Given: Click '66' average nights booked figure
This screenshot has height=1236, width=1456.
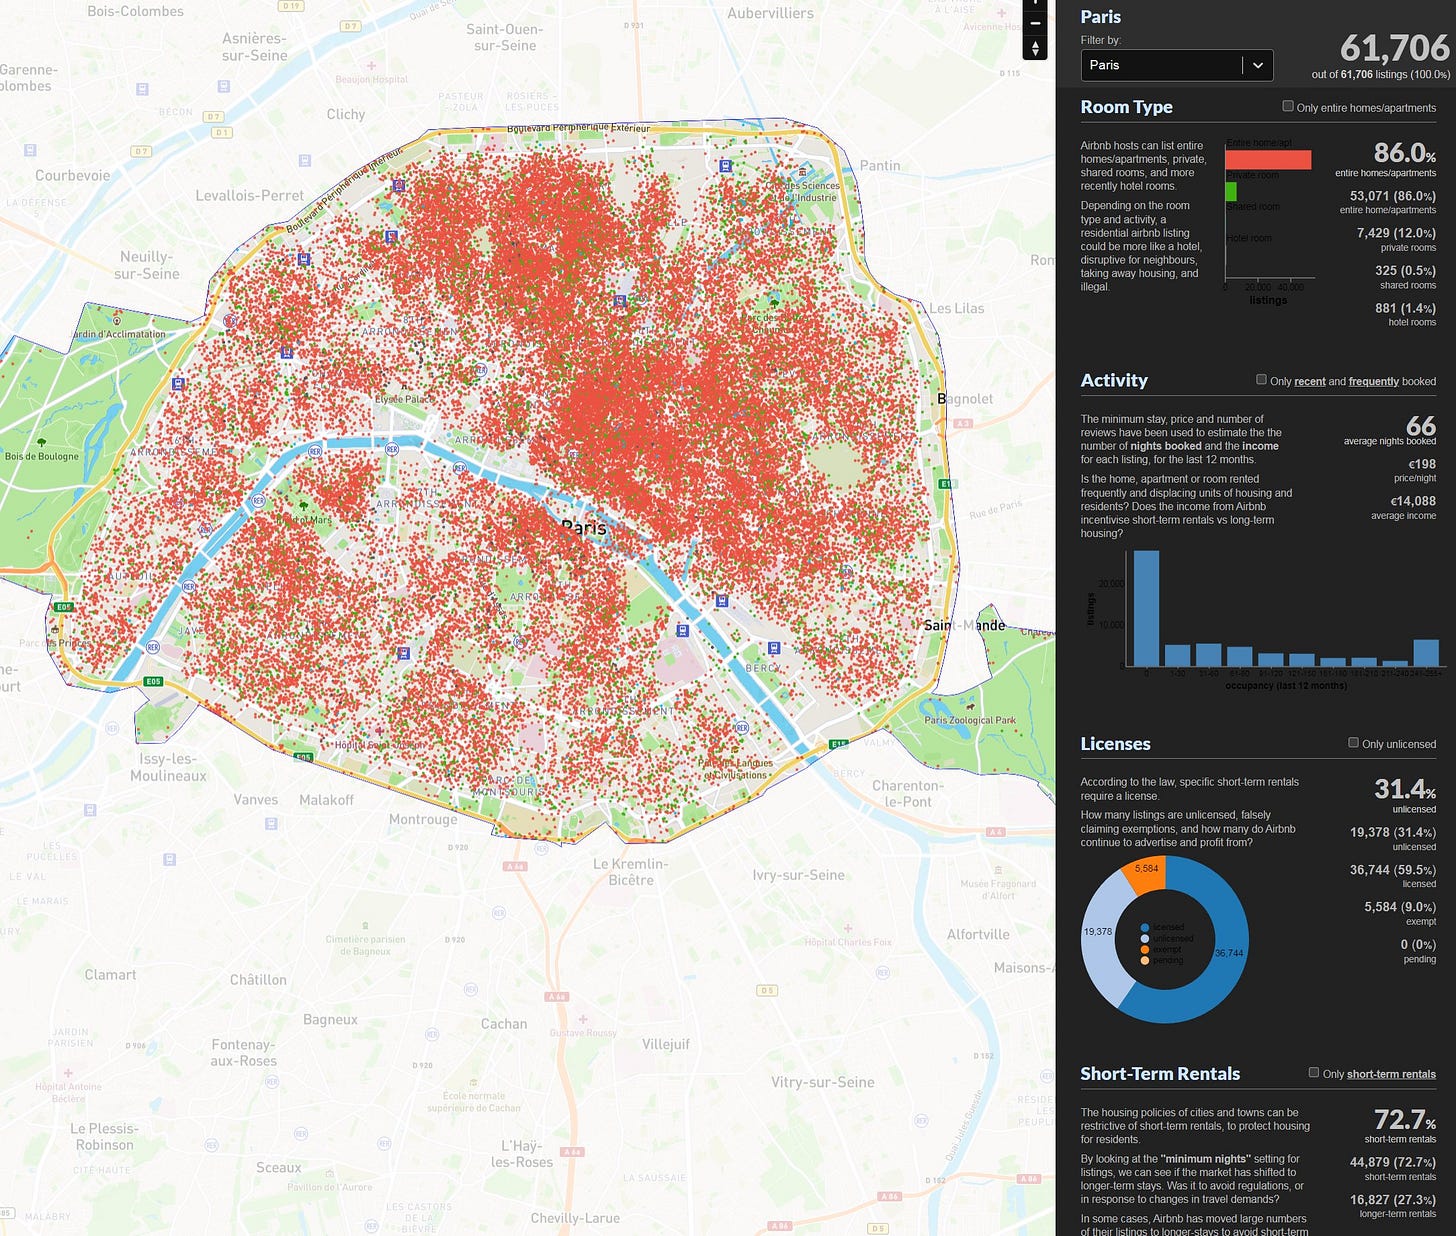Looking at the screenshot, I should pyautogui.click(x=1421, y=426).
